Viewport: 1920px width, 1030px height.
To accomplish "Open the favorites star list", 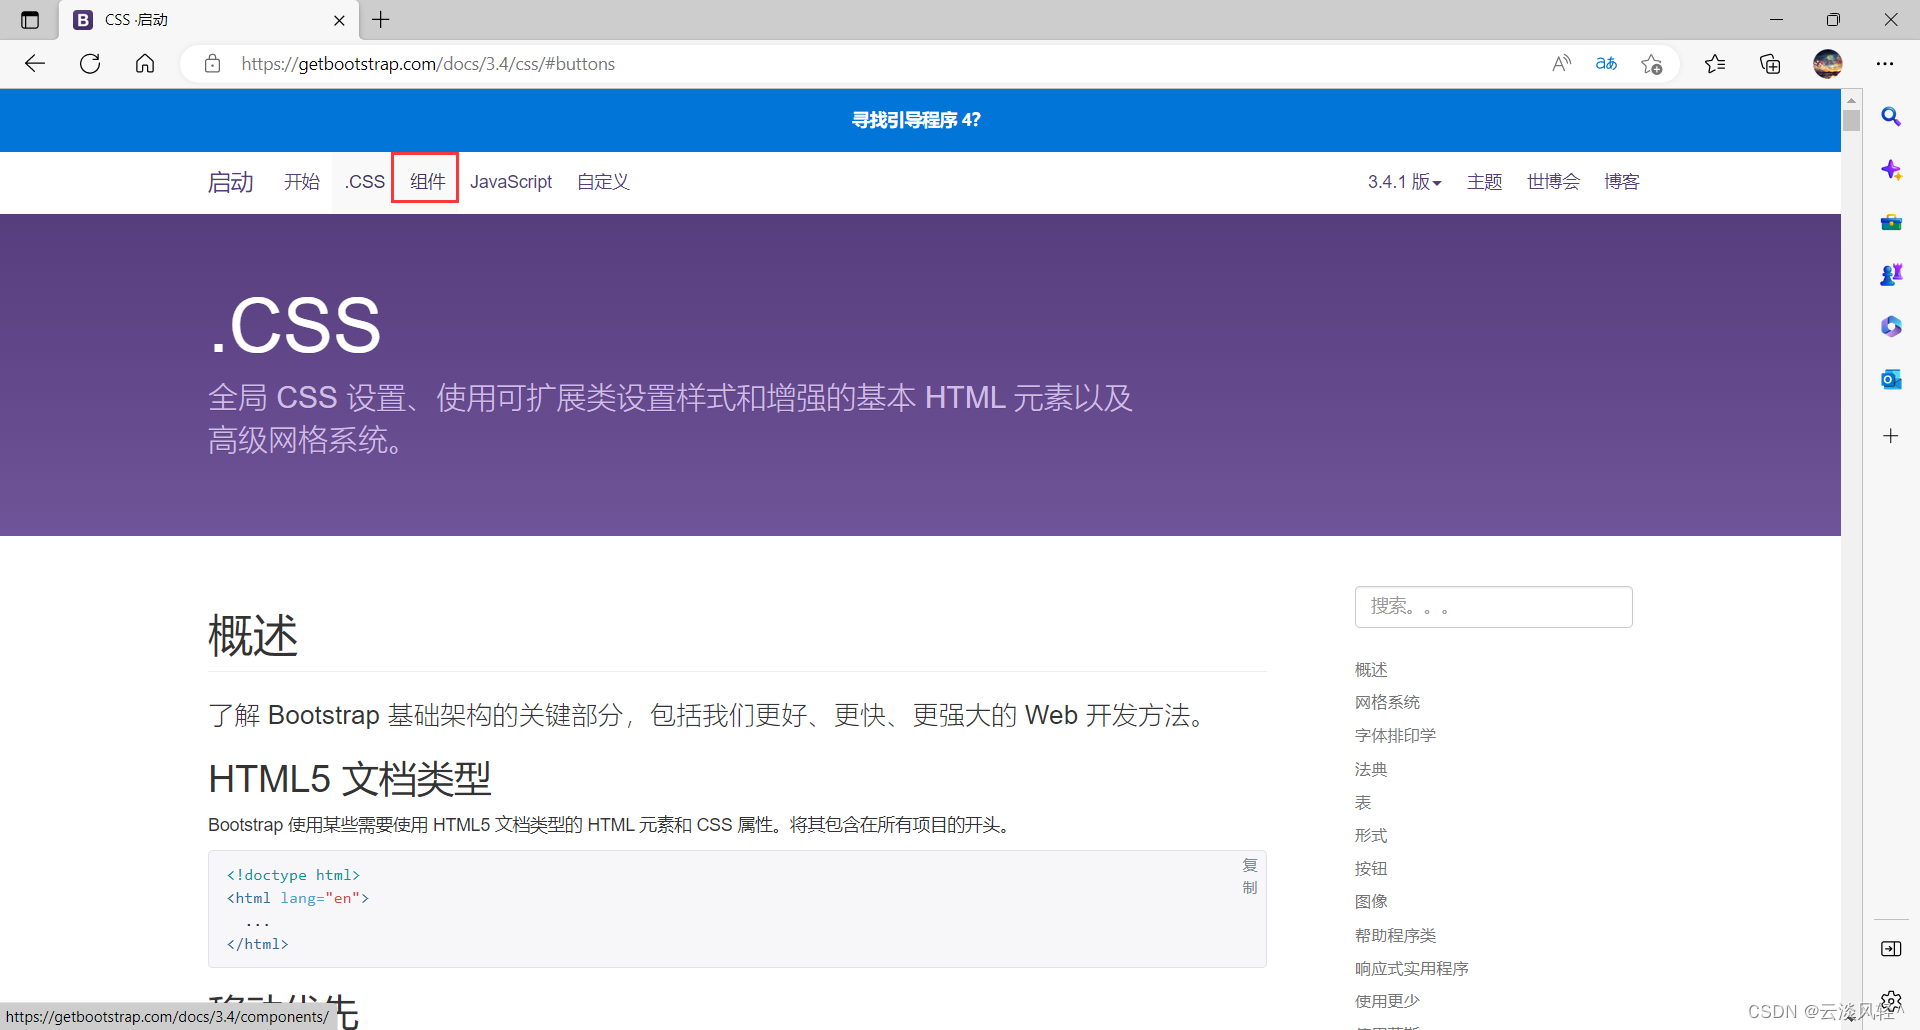I will [x=1715, y=63].
